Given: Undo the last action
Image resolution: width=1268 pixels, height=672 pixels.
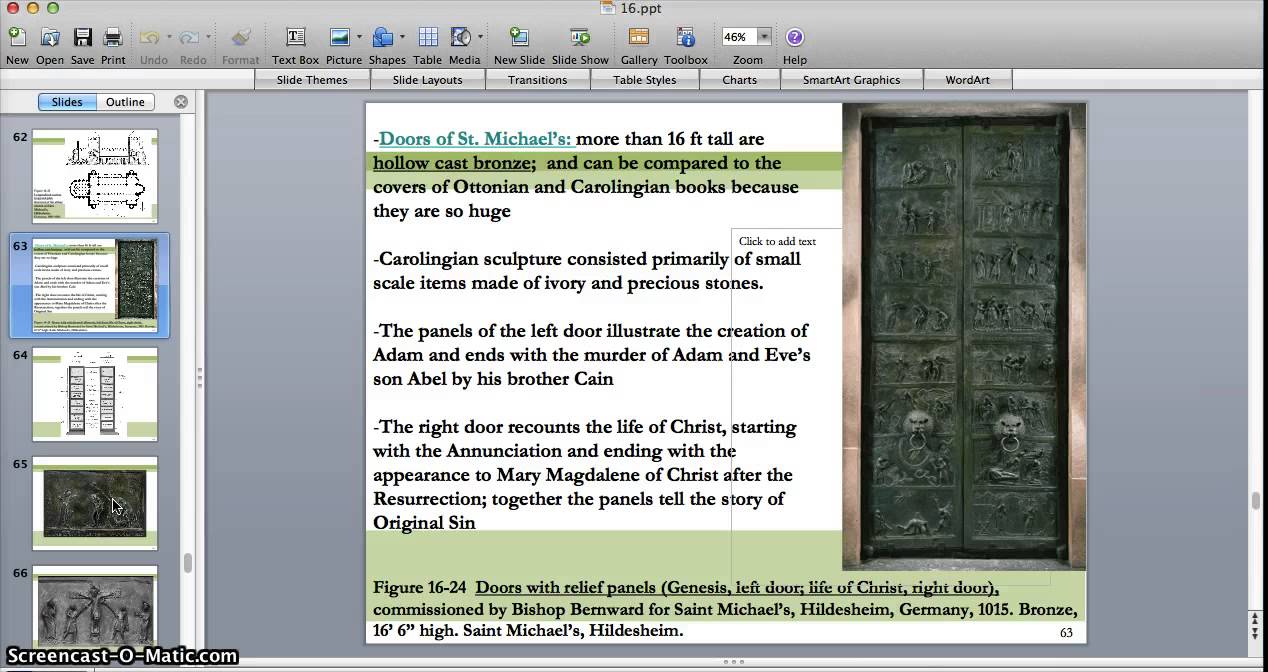Looking at the screenshot, I should (x=150, y=37).
